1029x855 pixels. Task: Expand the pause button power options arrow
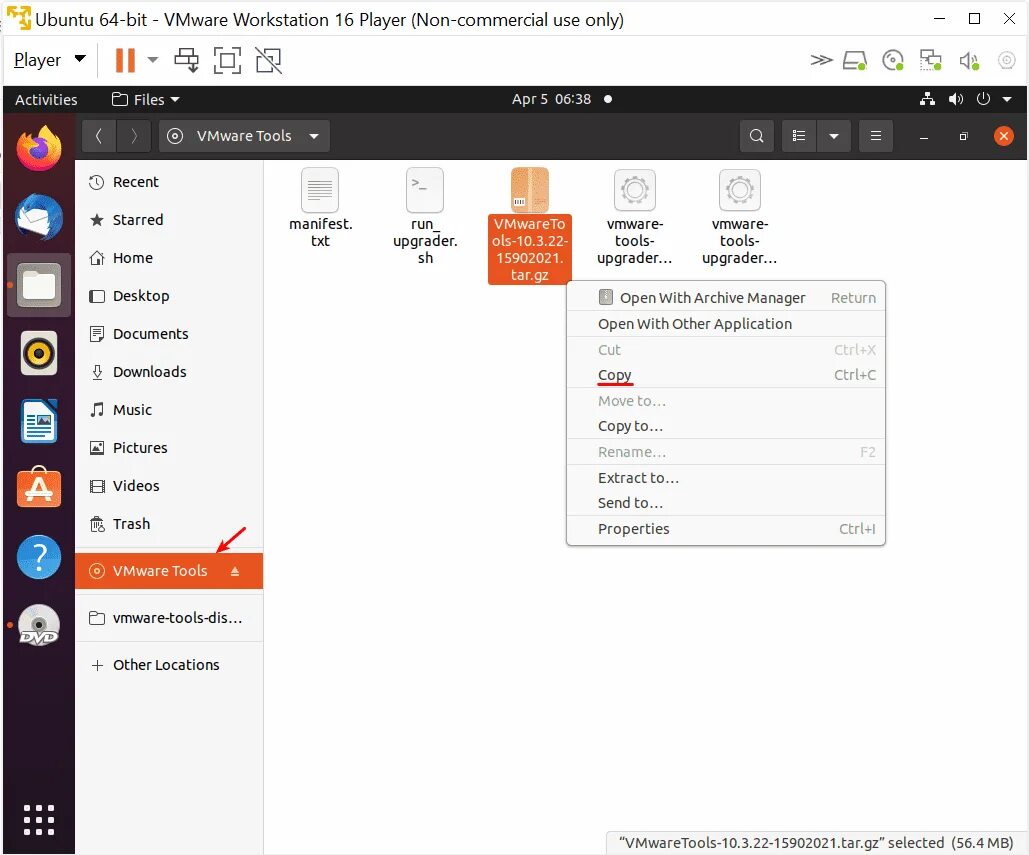point(153,60)
